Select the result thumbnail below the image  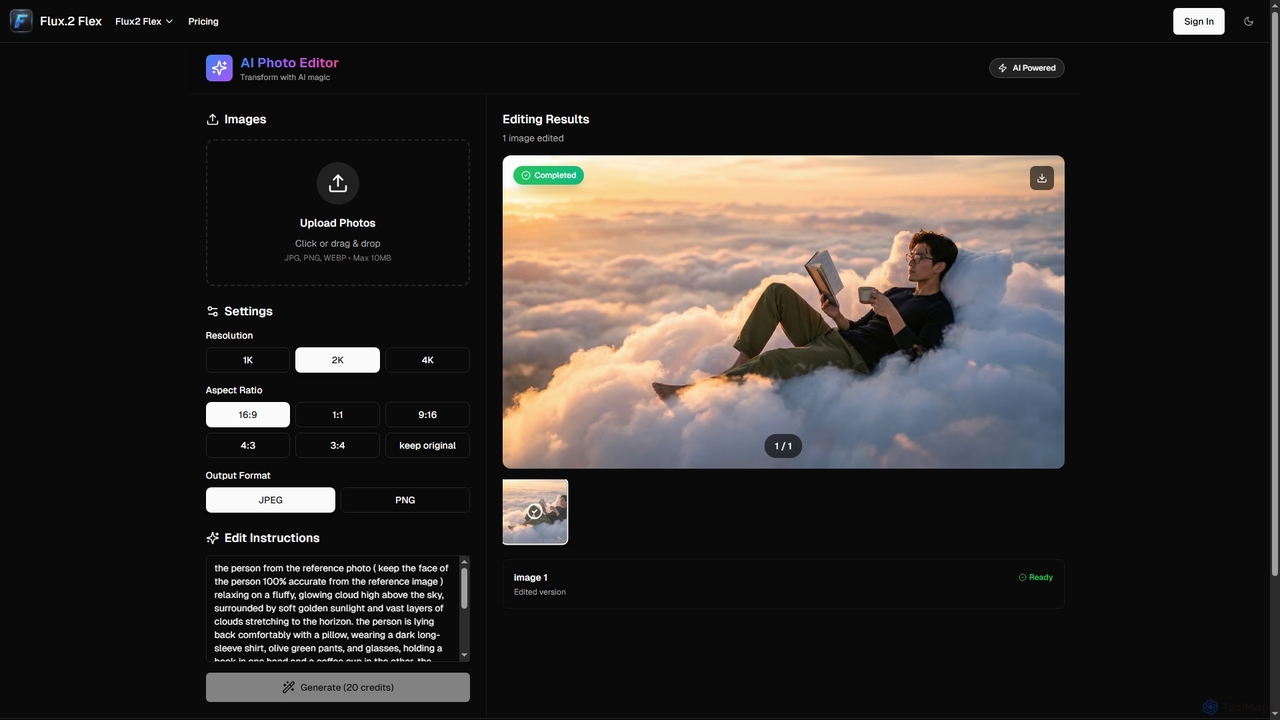535,512
